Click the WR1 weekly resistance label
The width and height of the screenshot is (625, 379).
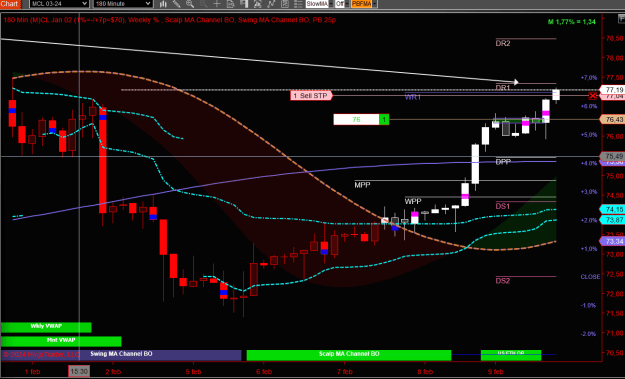pos(413,97)
